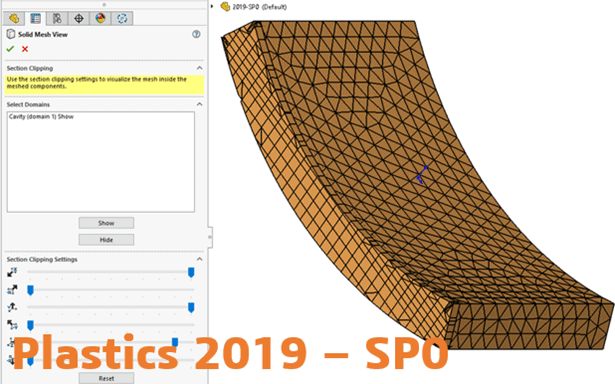615x384 pixels.
Task: Click the 2019-SP0 part icon
Action: click(x=225, y=7)
